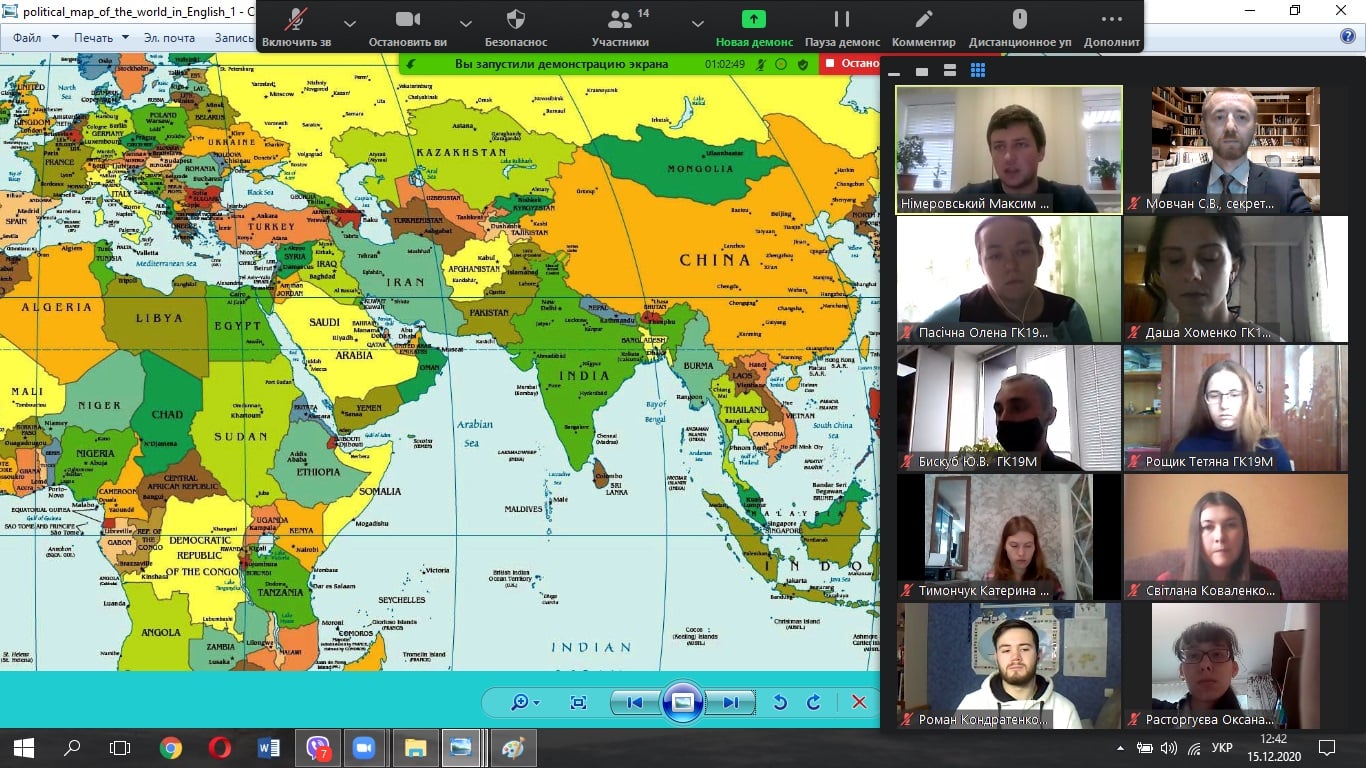This screenshot has width=1366, height=768.
Task: Open the Печать menu
Action: pos(100,38)
